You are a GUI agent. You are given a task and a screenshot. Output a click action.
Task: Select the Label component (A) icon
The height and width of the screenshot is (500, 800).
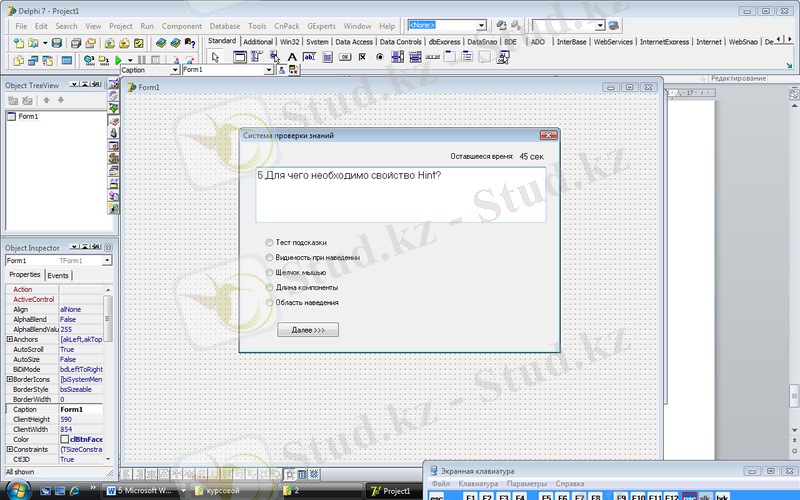tap(292, 57)
